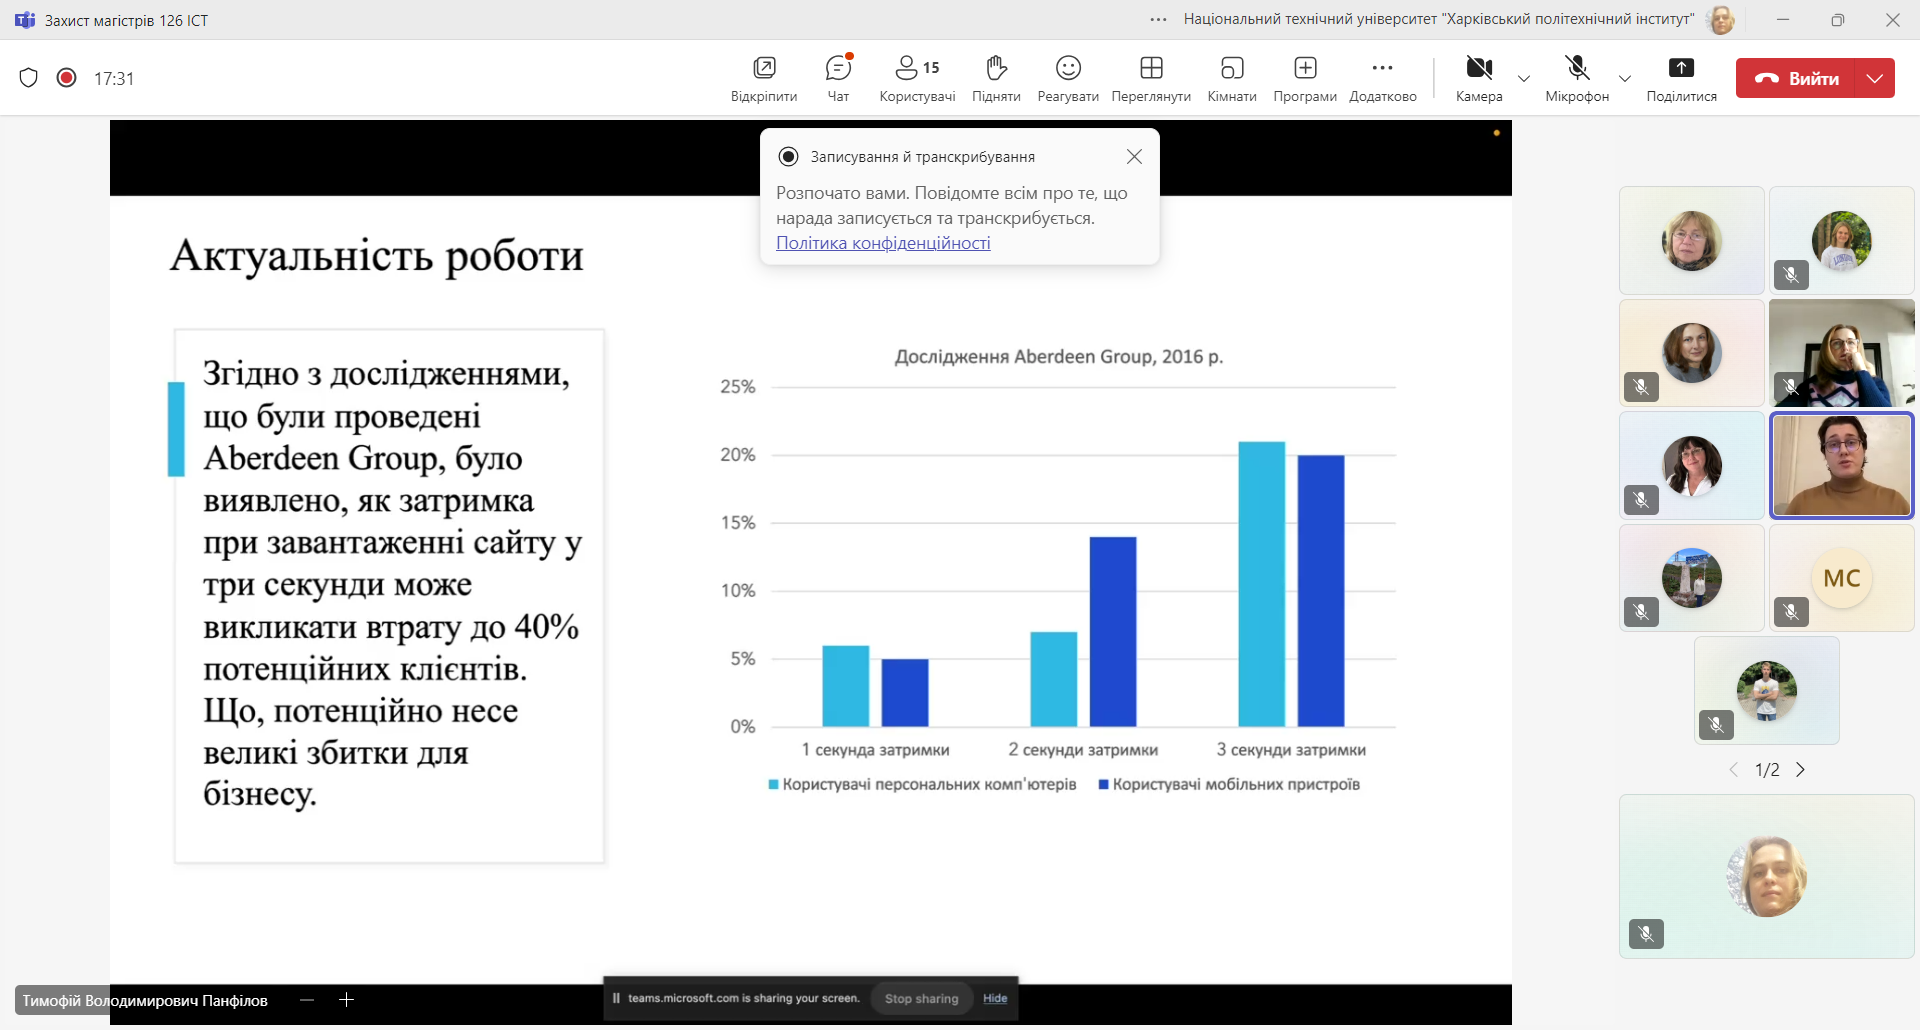Expand camera options dropdown arrow
Viewport: 1920px width, 1030px height.
click(1524, 79)
